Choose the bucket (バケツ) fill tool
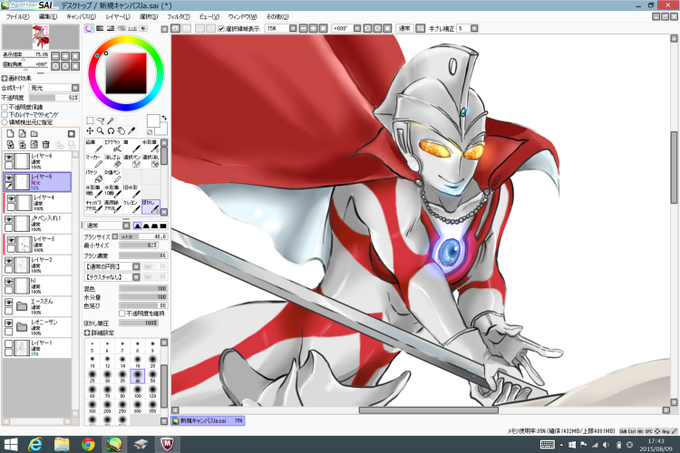This screenshot has height=453, width=680. 93,176
